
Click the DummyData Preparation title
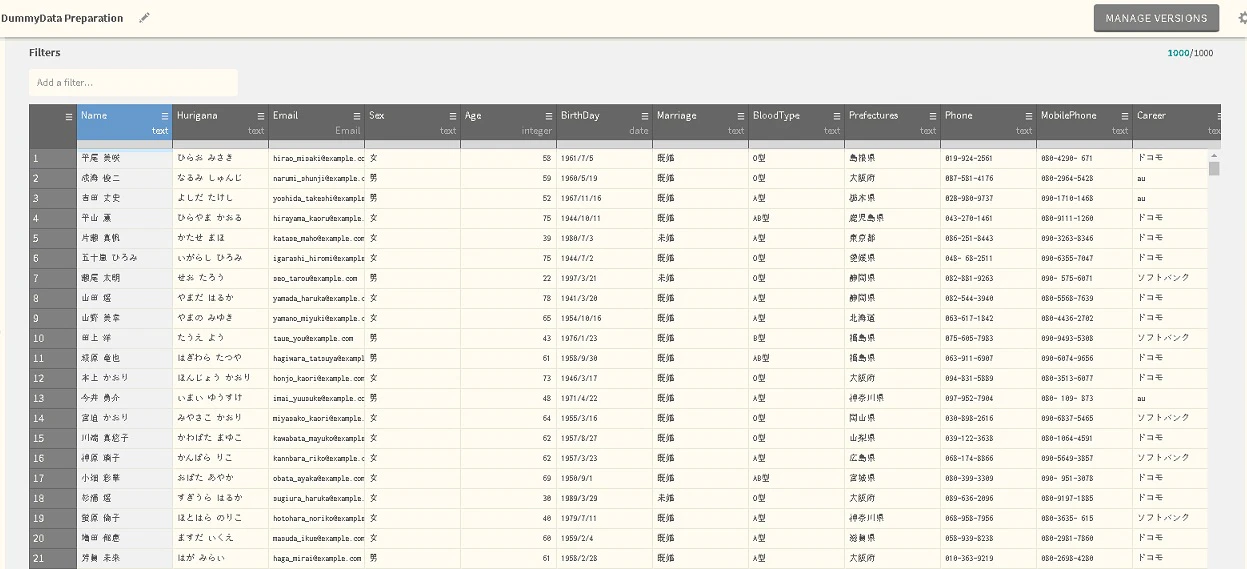tap(62, 18)
